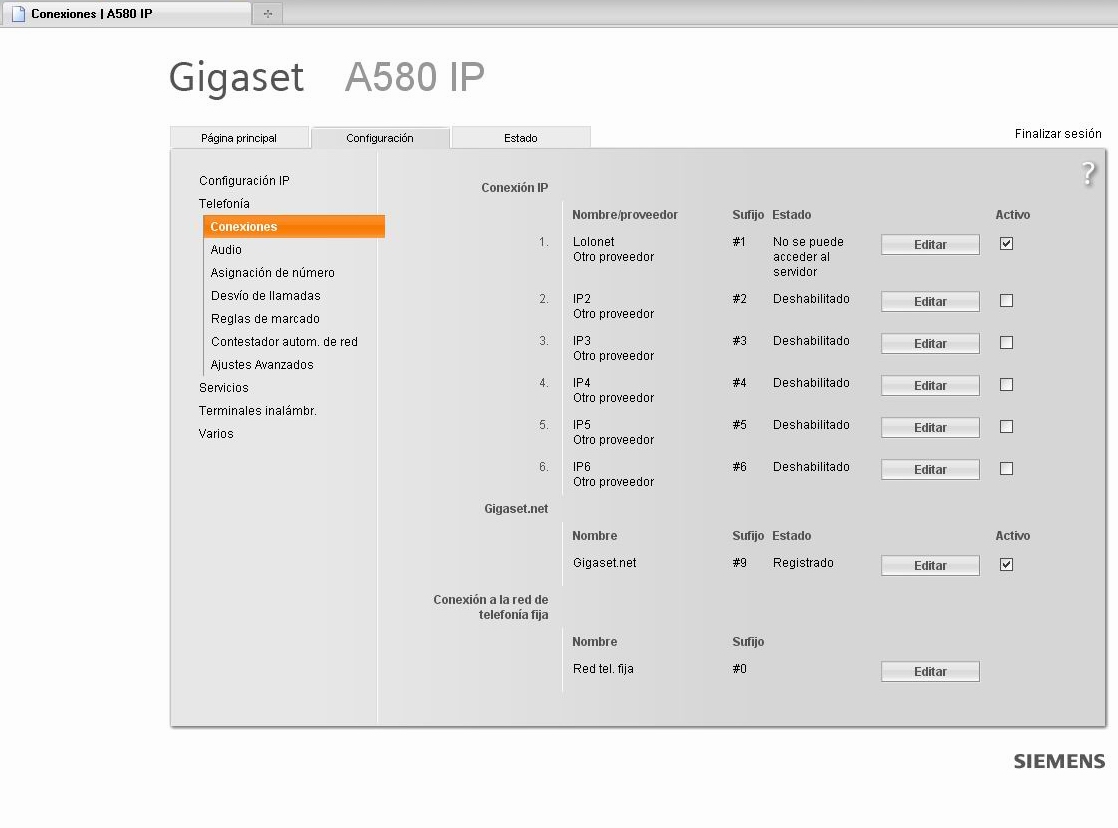Switch to the Página principal tab
The image size is (1118, 828).
pos(240,137)
